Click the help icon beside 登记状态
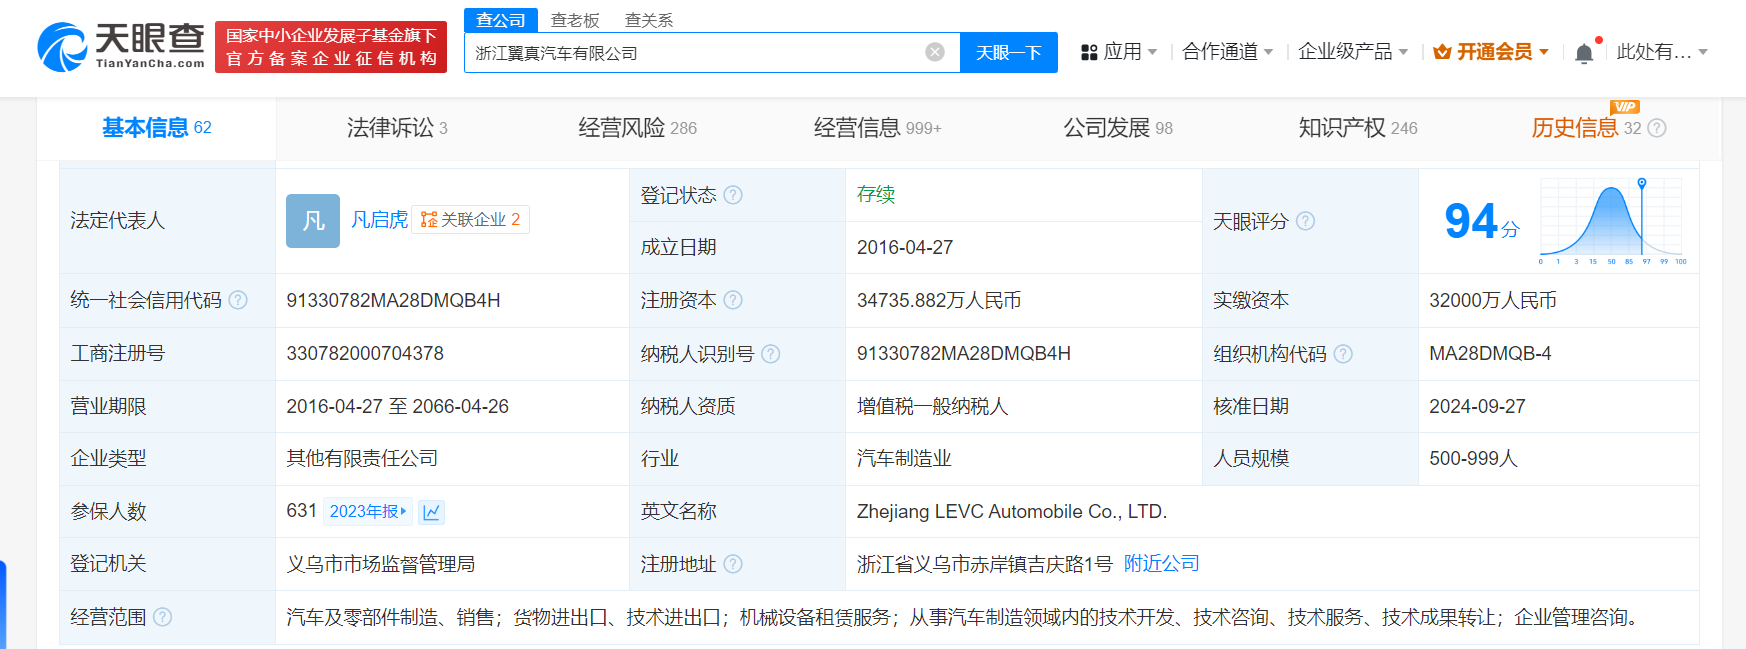 733,195
